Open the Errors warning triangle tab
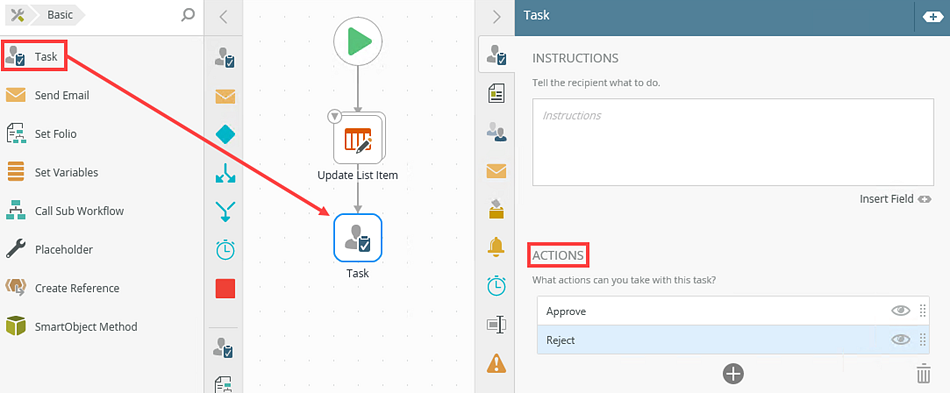 tap(497, 363)
